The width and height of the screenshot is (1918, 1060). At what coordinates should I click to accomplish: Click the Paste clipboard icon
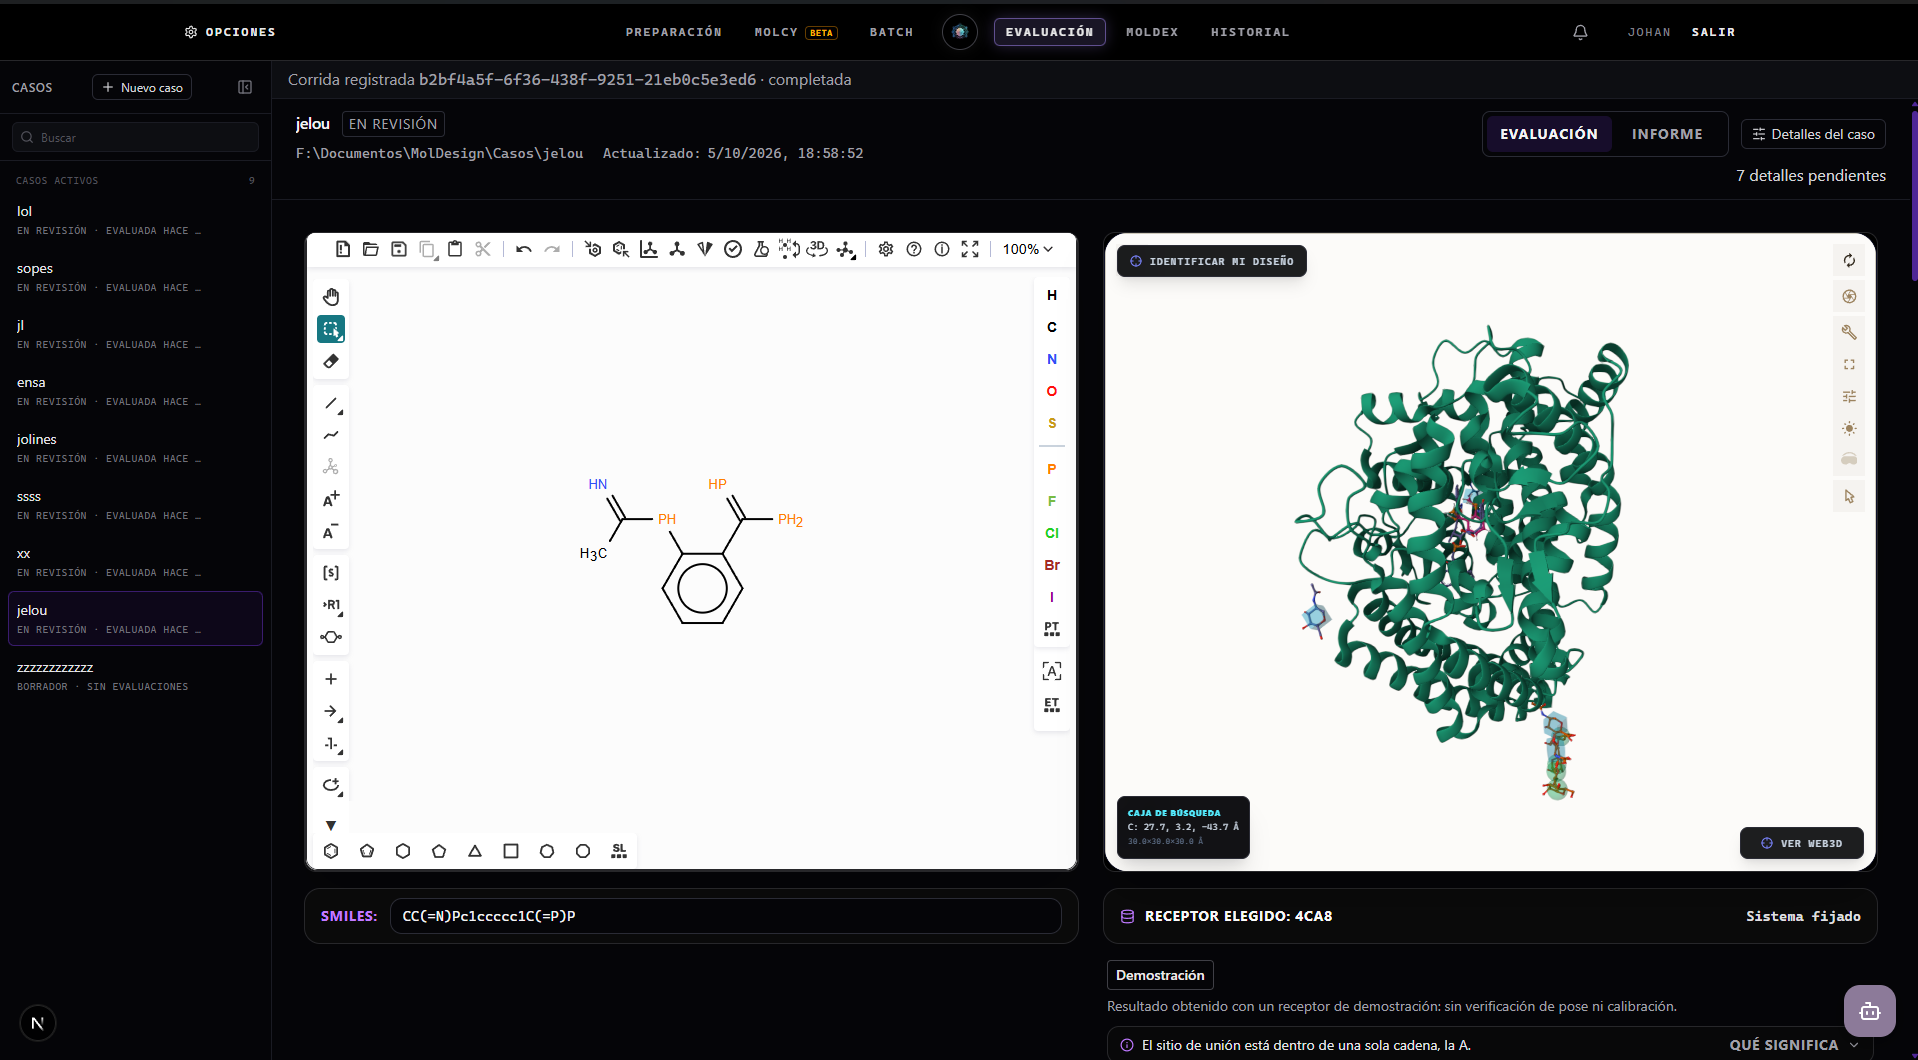[x=455, y=249]
